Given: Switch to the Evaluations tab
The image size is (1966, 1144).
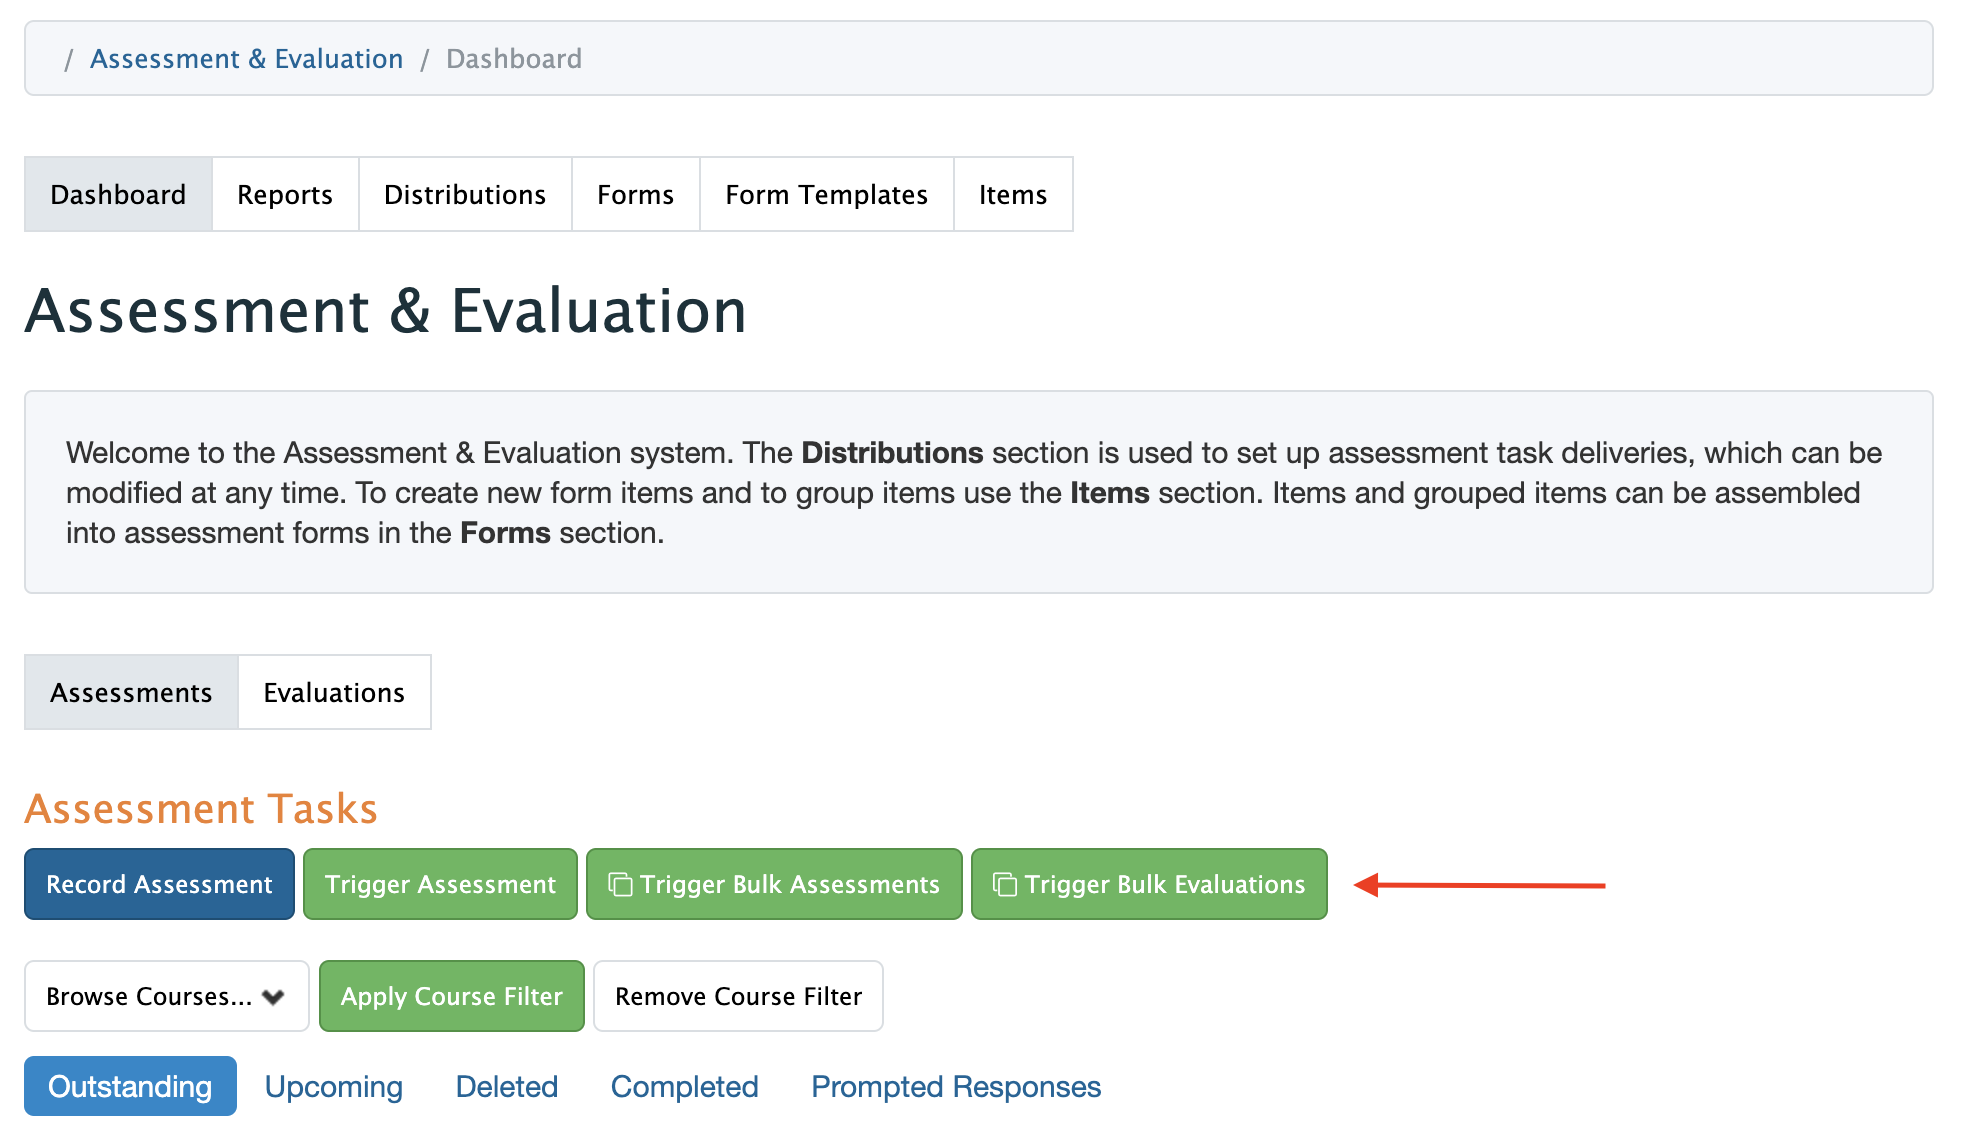Looking at the screenshot, I should point(334,692).
